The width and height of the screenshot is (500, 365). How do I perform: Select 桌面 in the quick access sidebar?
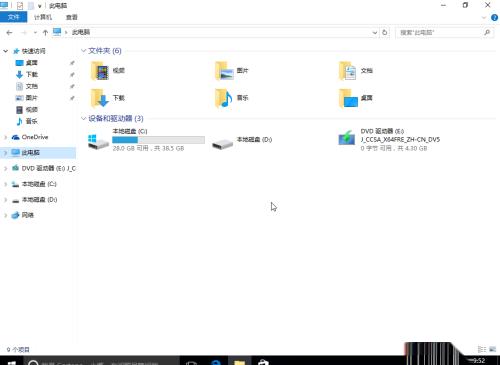[x=31, y=63]
